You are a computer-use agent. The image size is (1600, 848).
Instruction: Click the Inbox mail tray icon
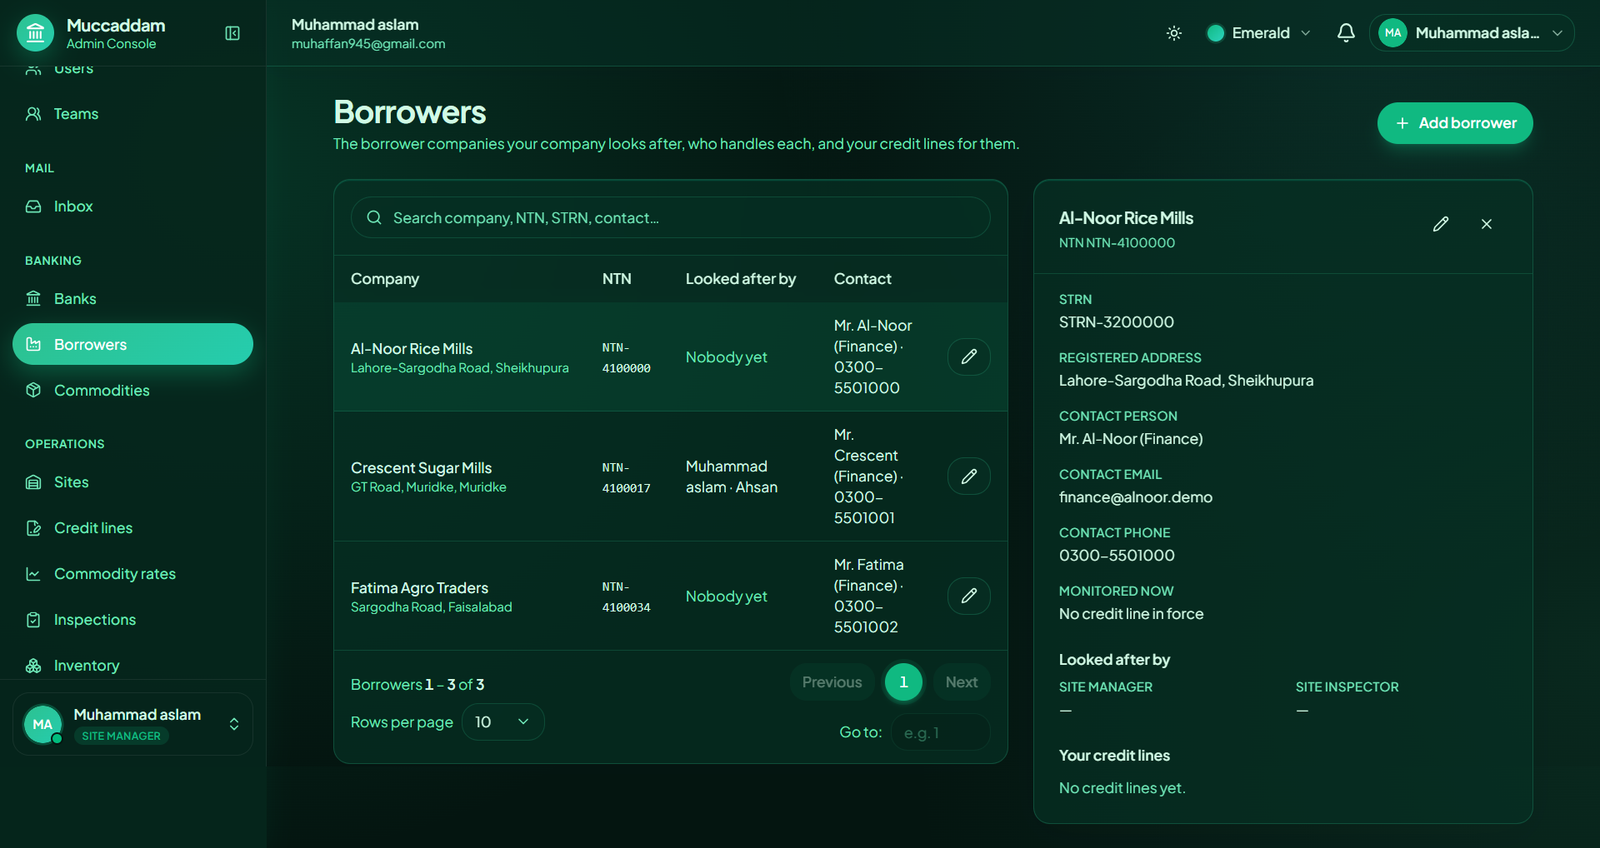point(34,206)
